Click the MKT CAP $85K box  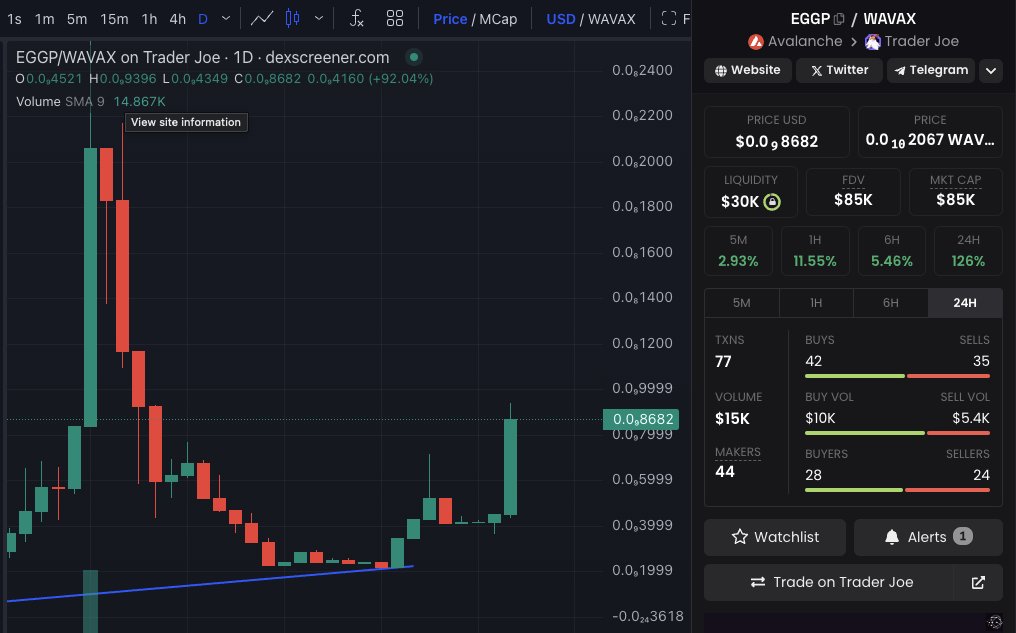pos(955,192)
